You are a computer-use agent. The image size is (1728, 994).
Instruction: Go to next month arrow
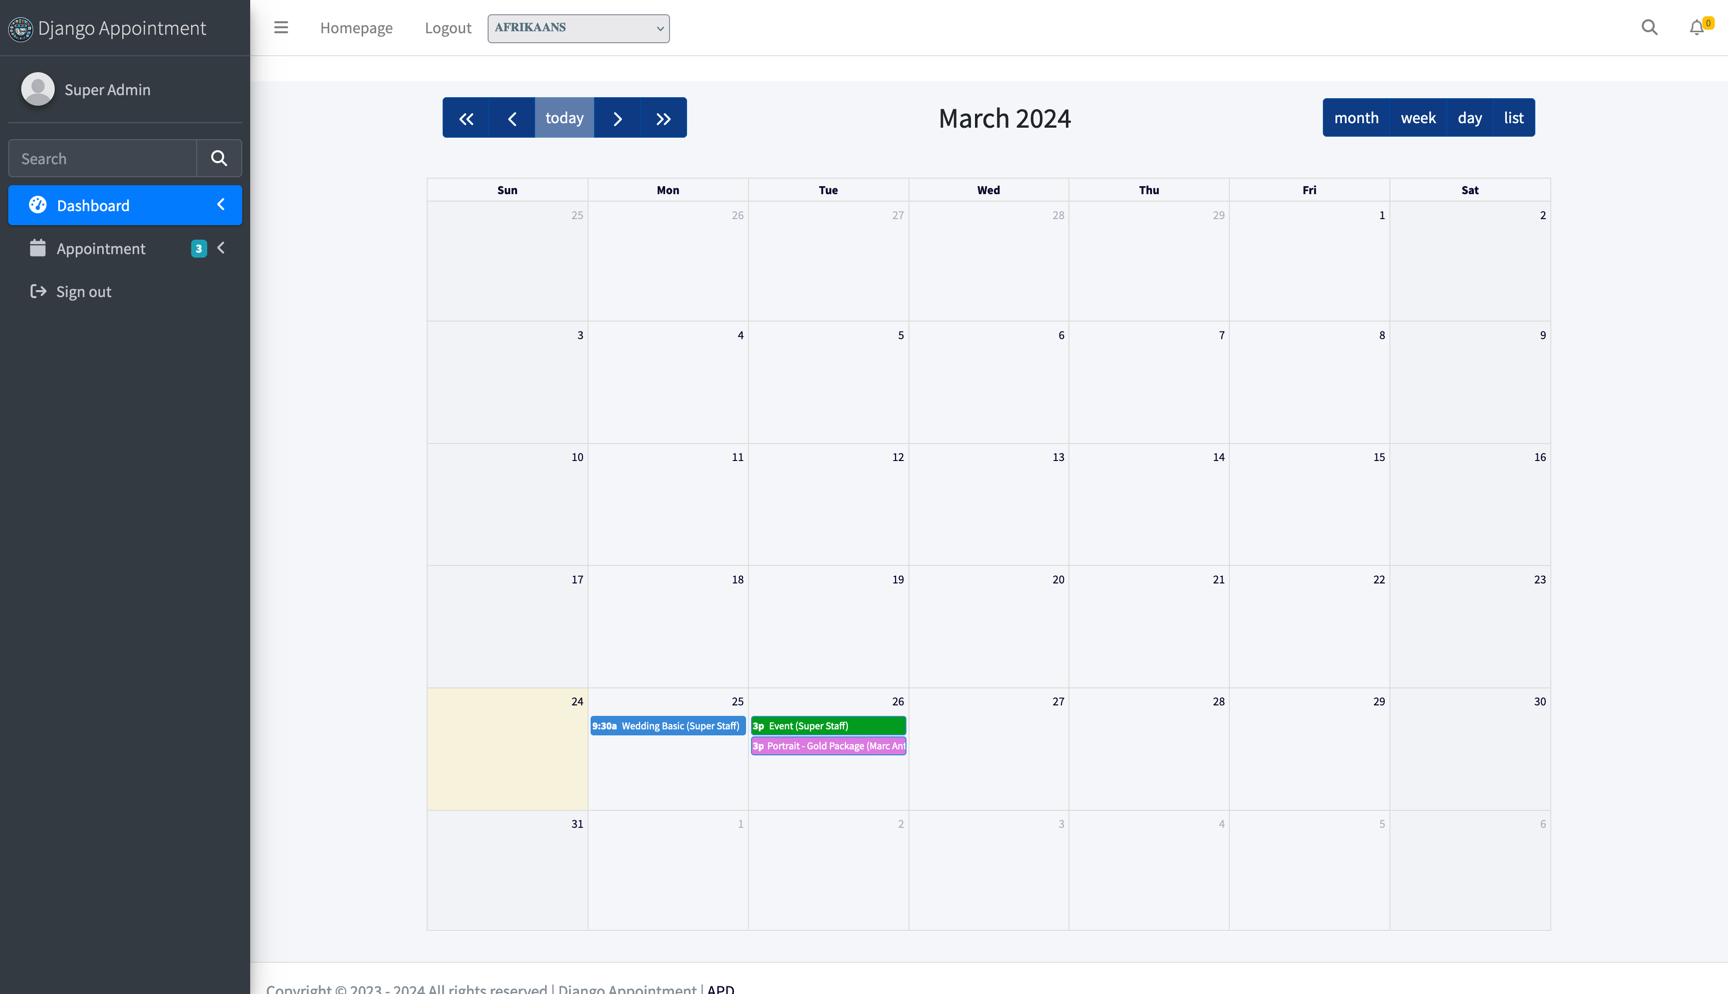click(x=618, y=118)
